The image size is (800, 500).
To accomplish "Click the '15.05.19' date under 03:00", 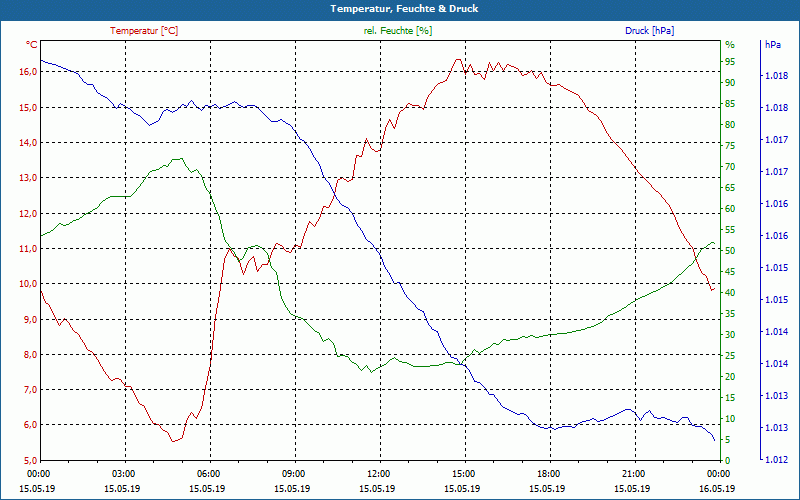I will pos(122,488).
